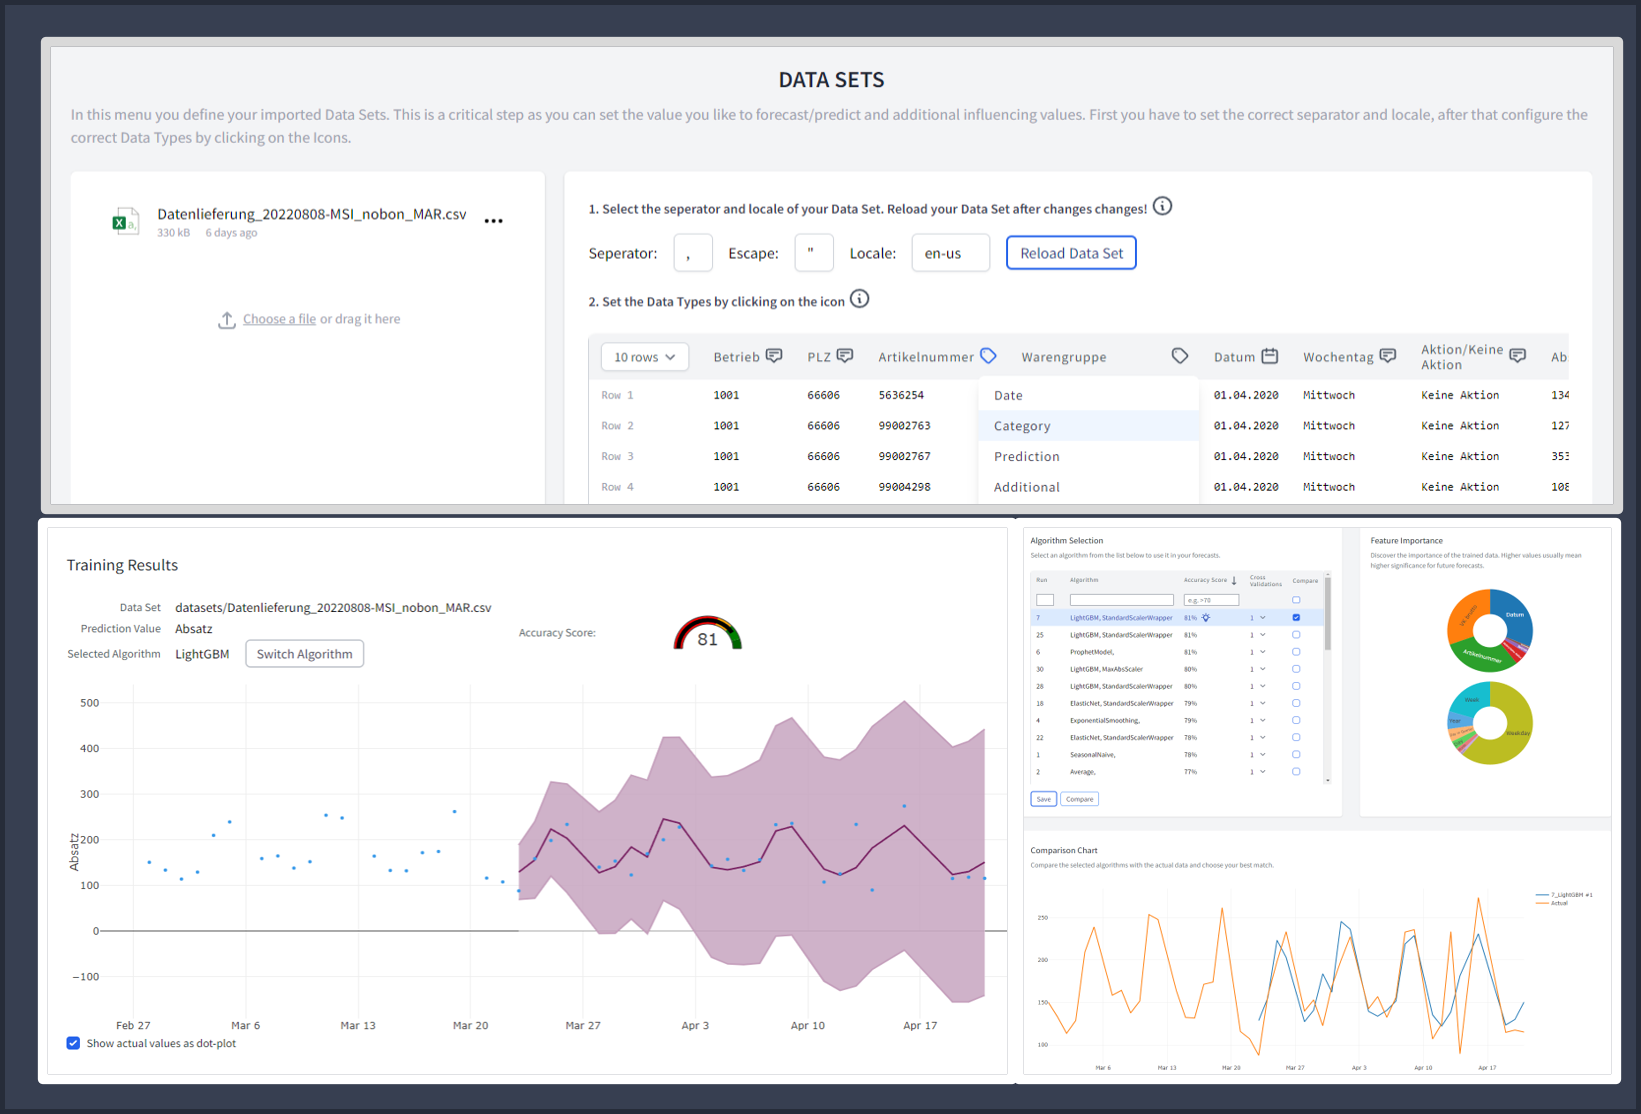Screen dimensions: 1641x1114
Task: Click the upload arrow icon near Choose a file
Action: [x=227, y=320]
